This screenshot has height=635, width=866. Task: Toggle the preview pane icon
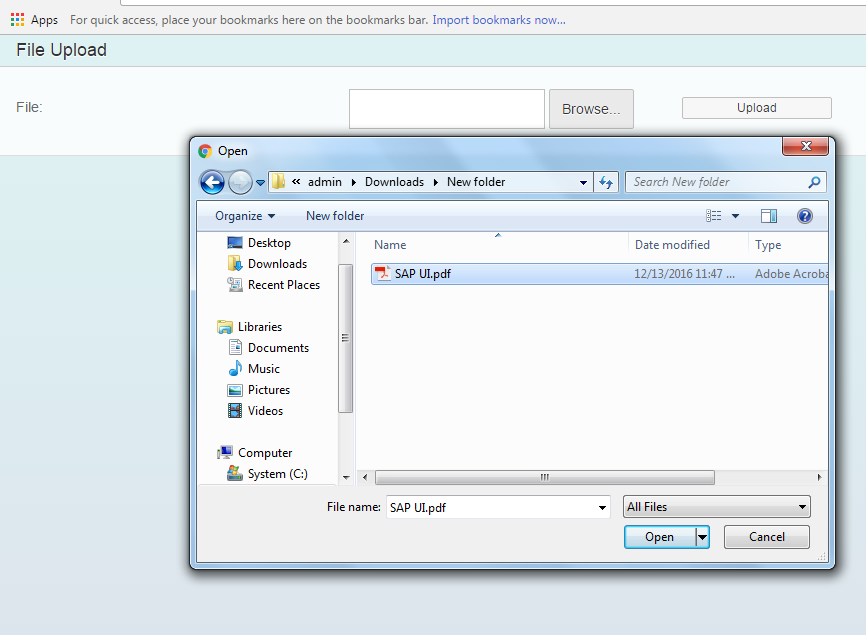pos(769,216)
